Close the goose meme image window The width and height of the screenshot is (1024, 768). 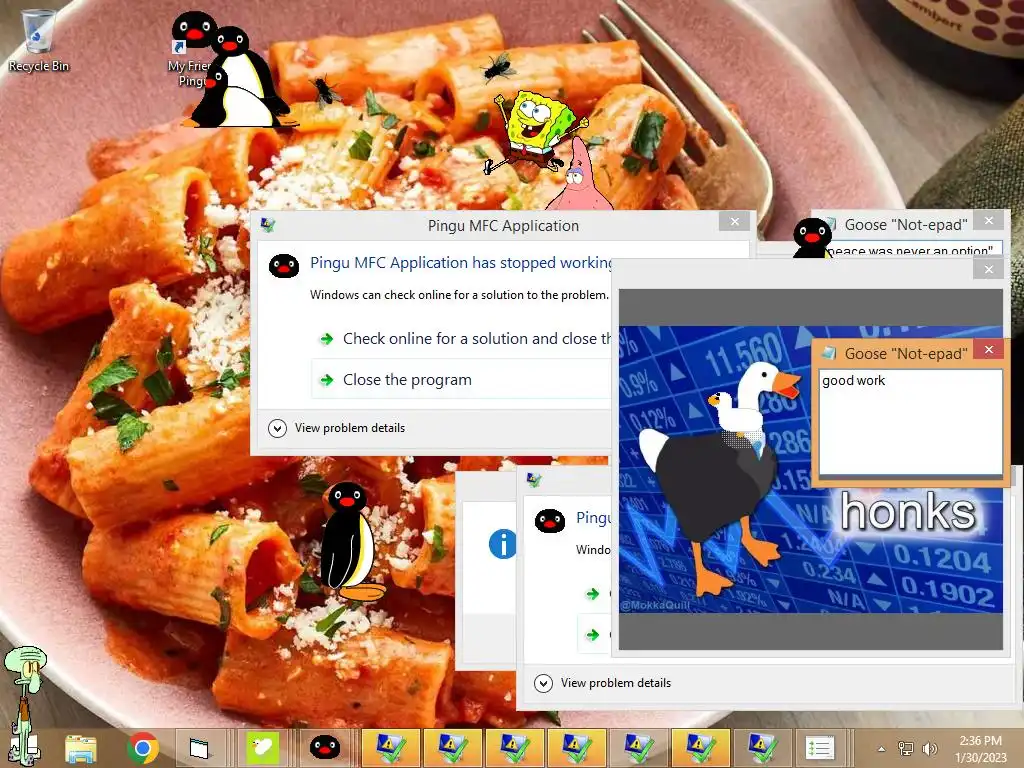989,269
